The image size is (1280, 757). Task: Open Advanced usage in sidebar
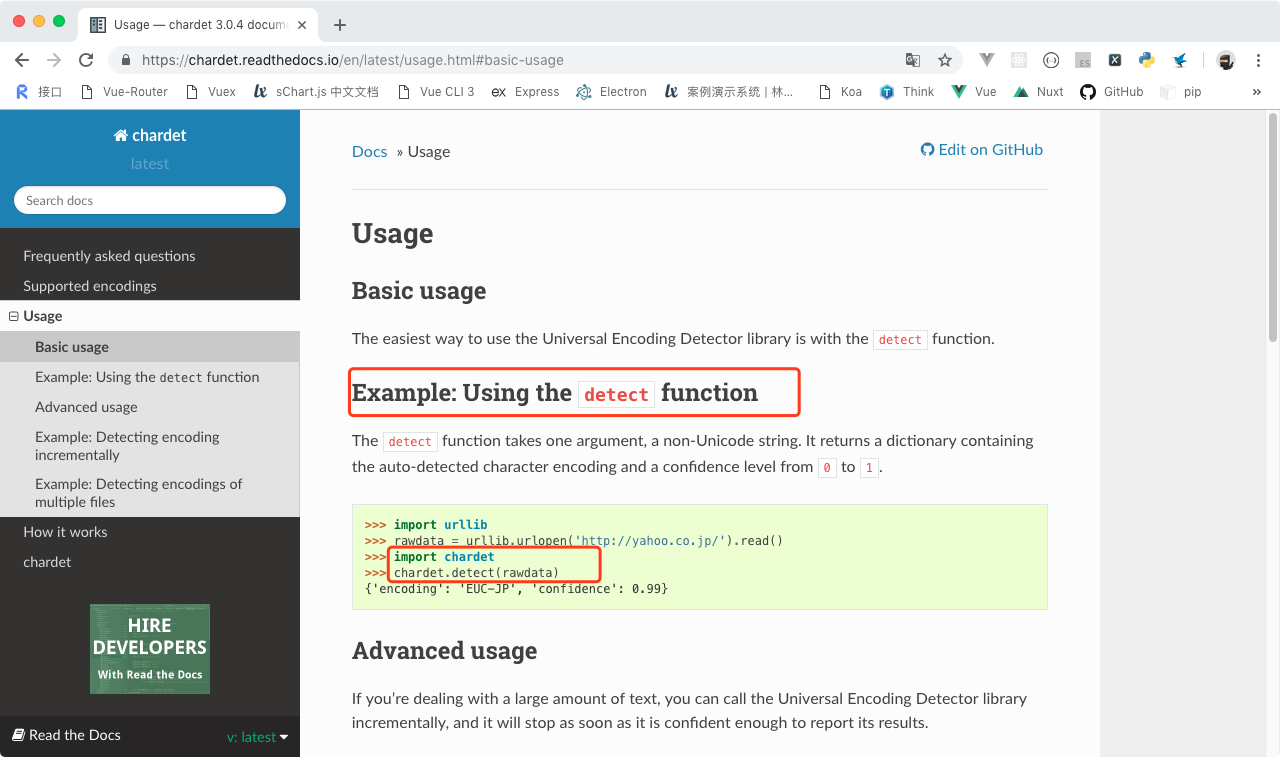pos(150,407)
